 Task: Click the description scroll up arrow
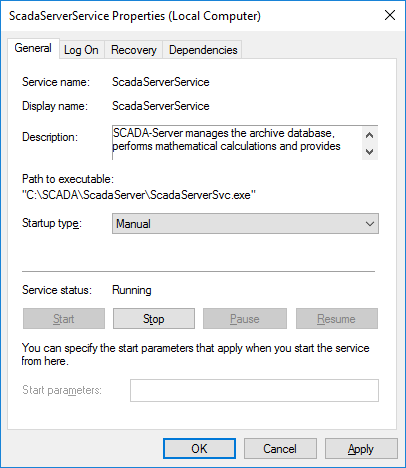369,135
